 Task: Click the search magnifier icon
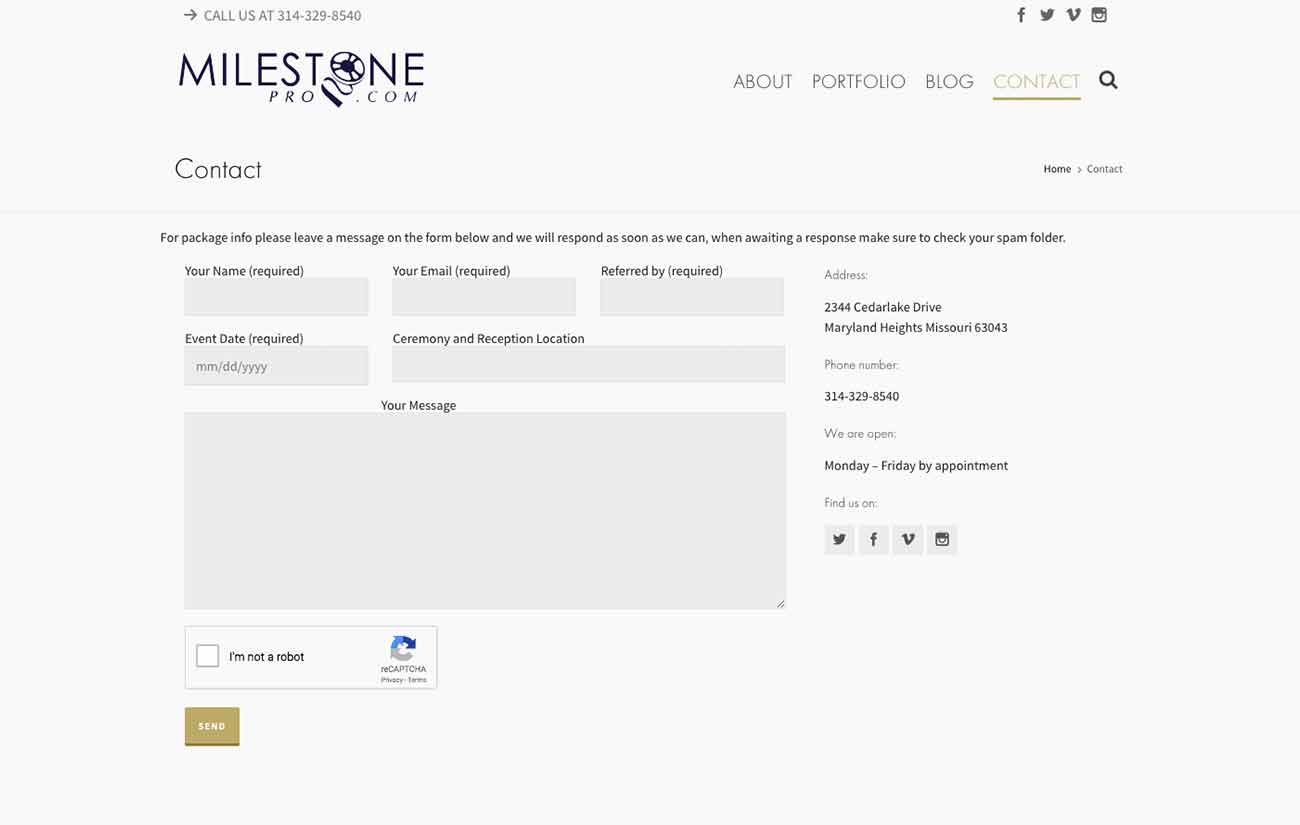(x=1108, y=80)
